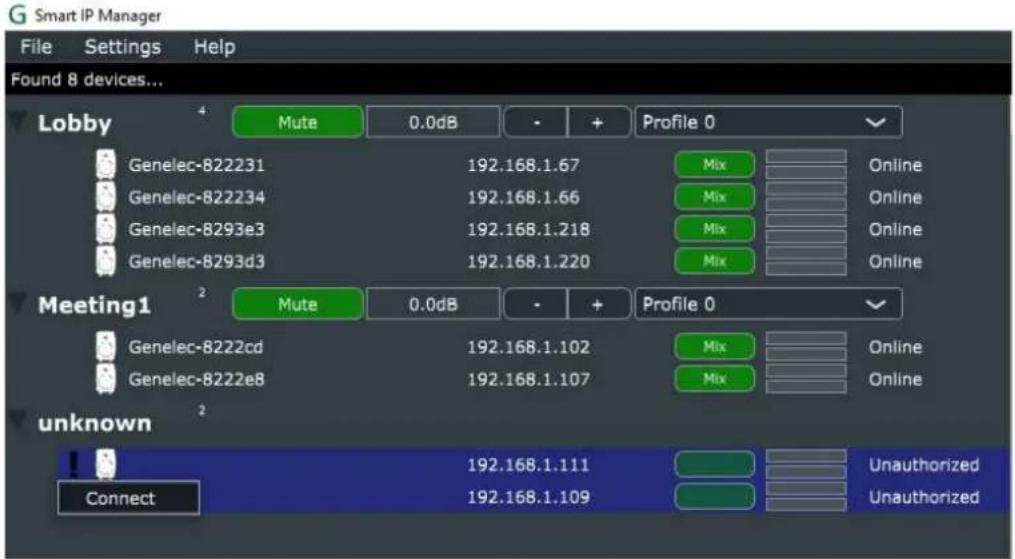The width and height of the screenshot is (1015, 559).
Task: Select device name Genelec-8293d3
Action: (197, 262)
